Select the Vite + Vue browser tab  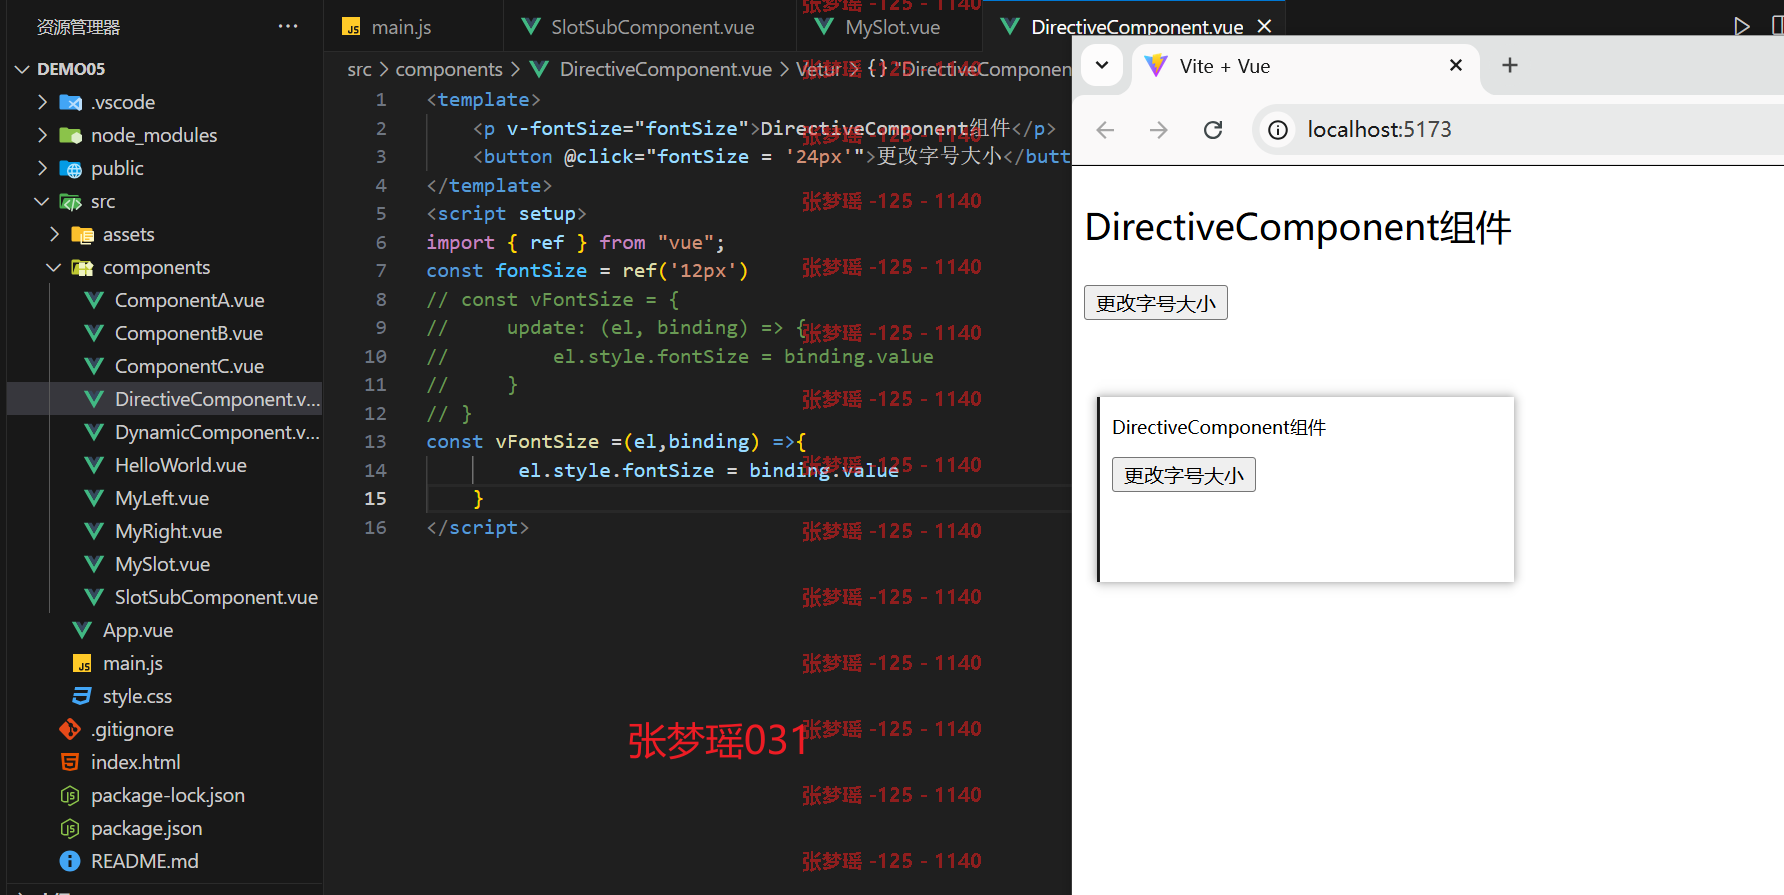[x=1305, y=66]
